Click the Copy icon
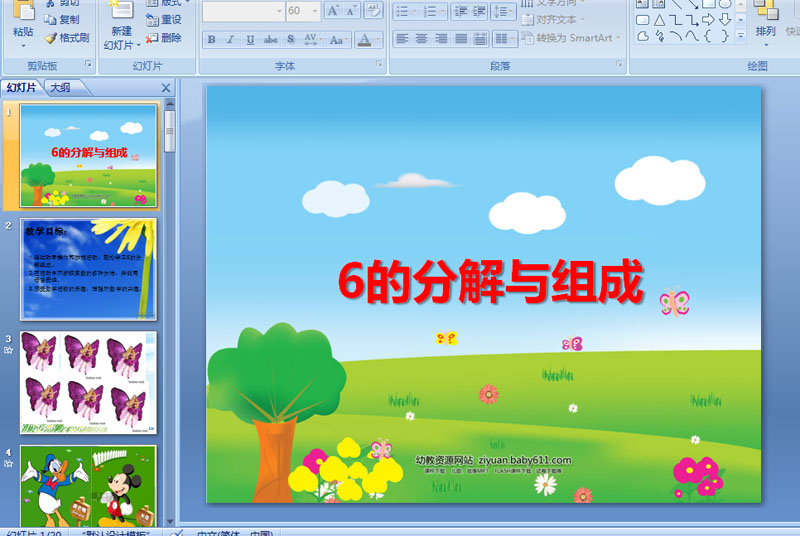 click(50, 20)
